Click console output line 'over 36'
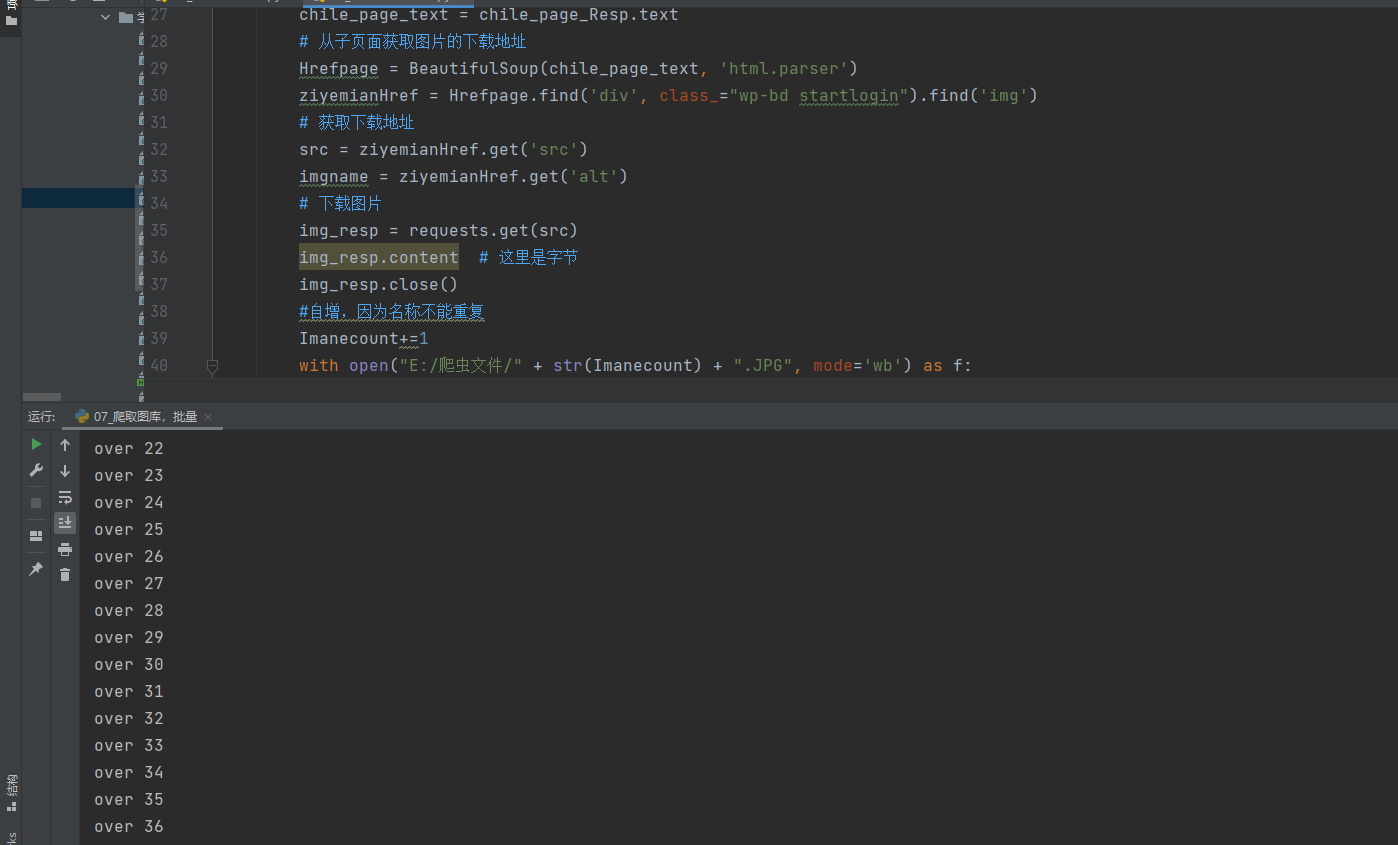Screen dimensions: 1398x845 [129, 827]
